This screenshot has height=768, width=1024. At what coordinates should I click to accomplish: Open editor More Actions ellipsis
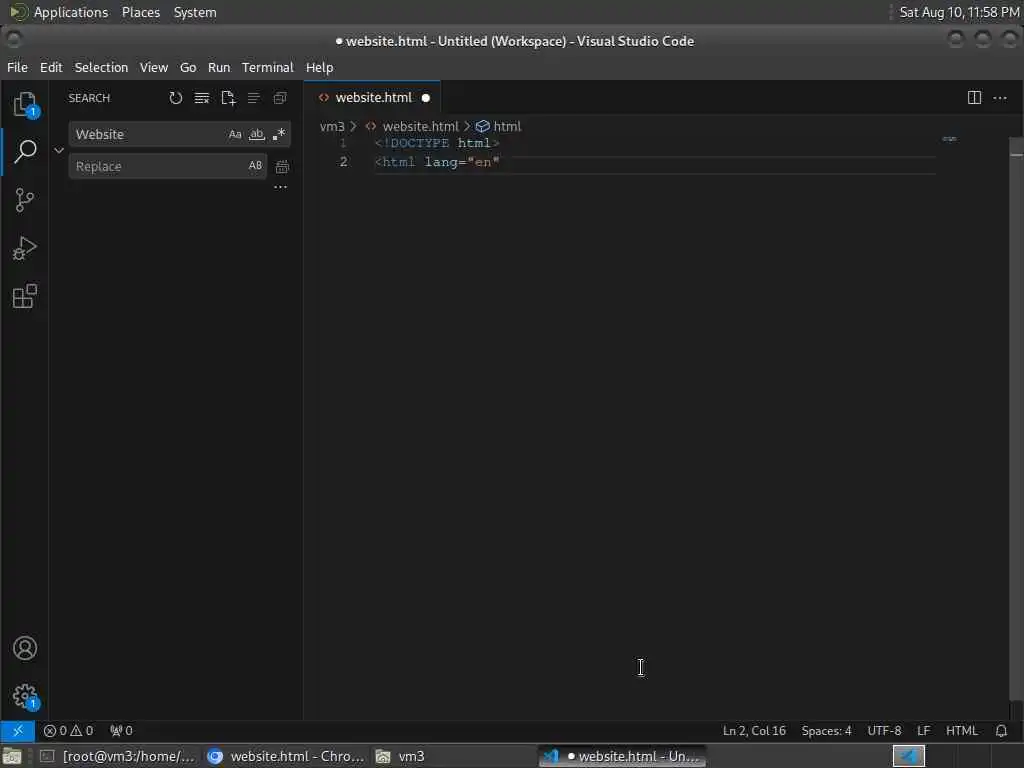point(1000,98)
